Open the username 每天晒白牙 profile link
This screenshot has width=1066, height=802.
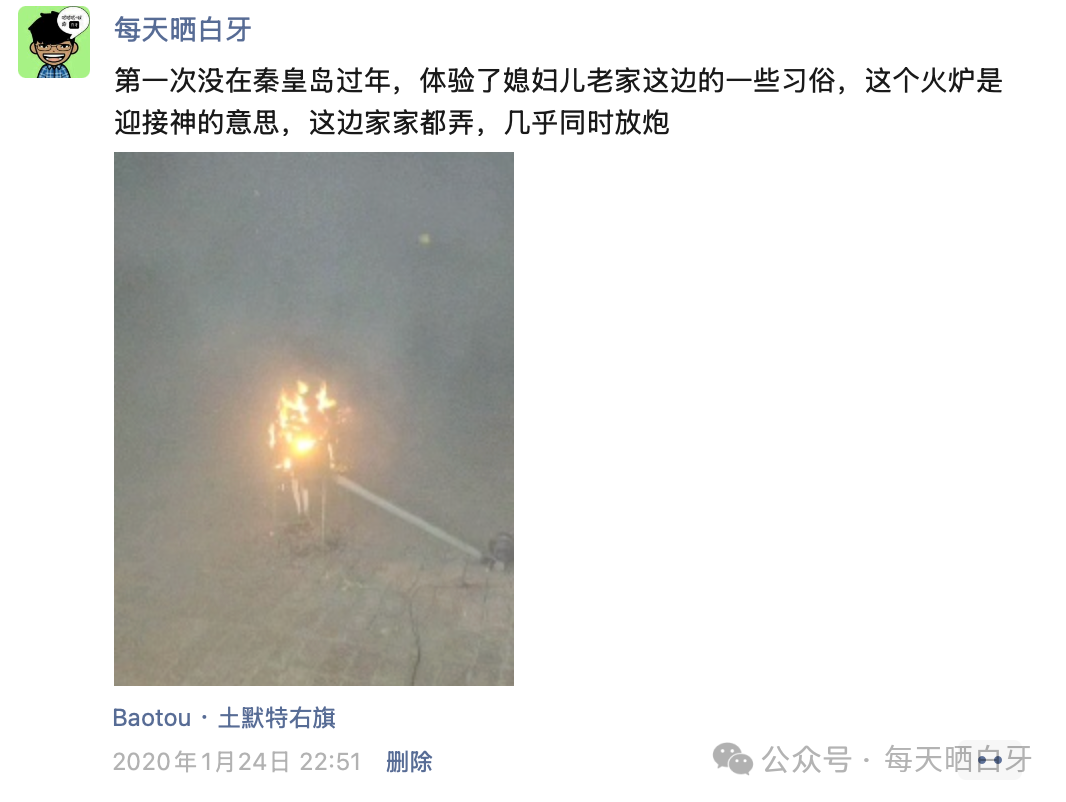click(x=182, y=30)
